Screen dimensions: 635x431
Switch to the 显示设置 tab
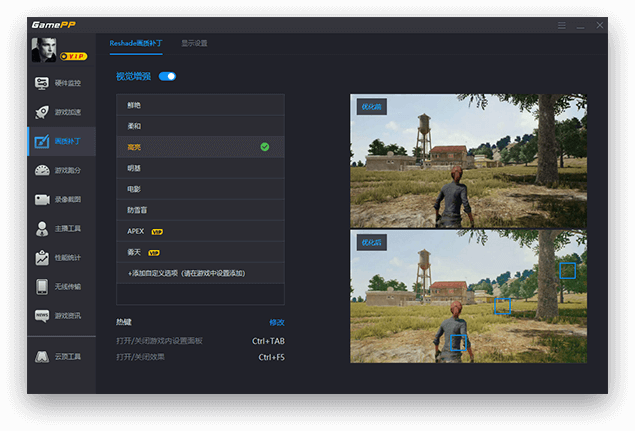pos(194,43)
